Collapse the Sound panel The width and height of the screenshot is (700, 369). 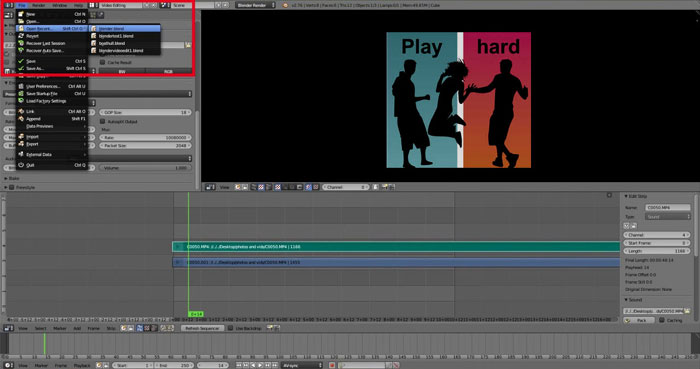click(633, 300)
